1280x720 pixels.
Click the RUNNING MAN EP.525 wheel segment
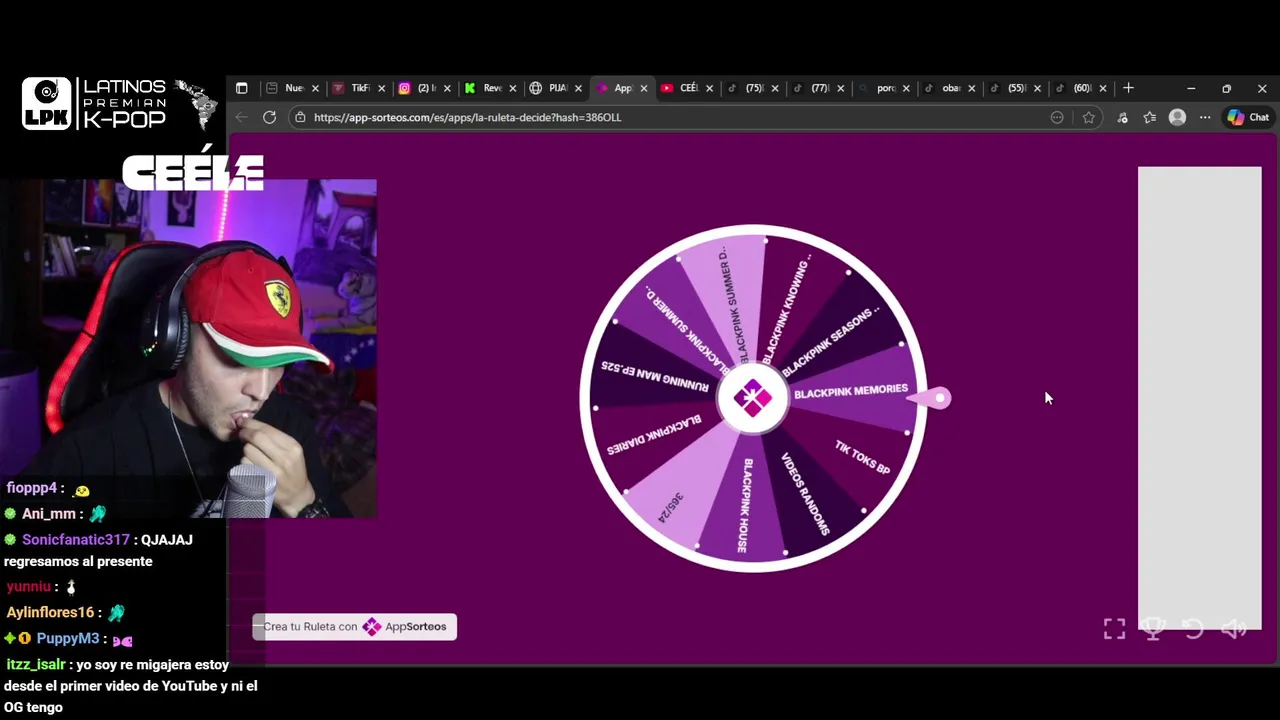[x=655, y=375]
